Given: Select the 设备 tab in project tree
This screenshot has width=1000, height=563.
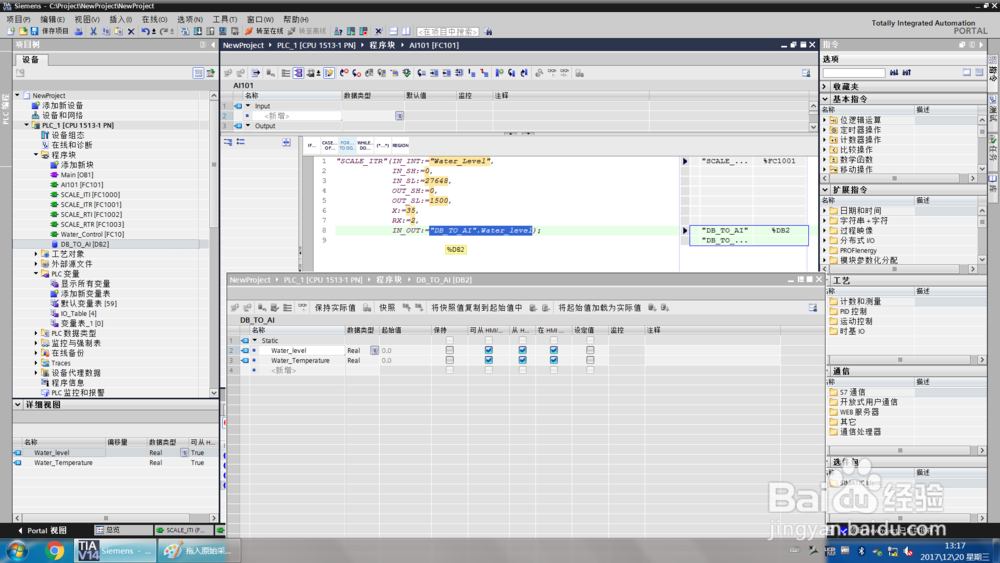Looking at the screenshot, I should [31, 59].
